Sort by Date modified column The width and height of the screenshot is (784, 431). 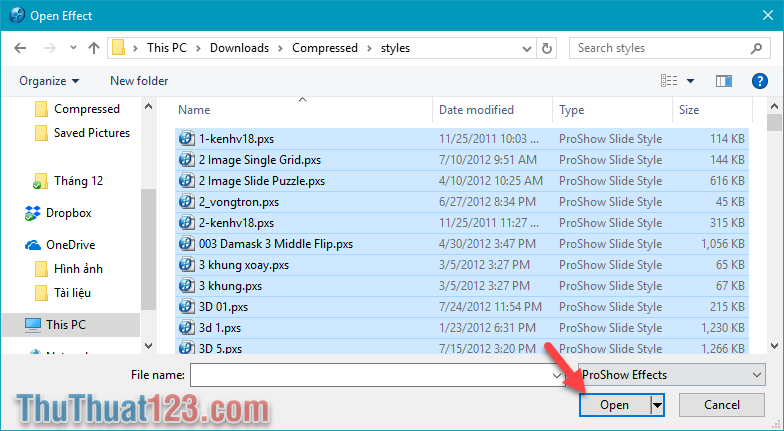476,110
